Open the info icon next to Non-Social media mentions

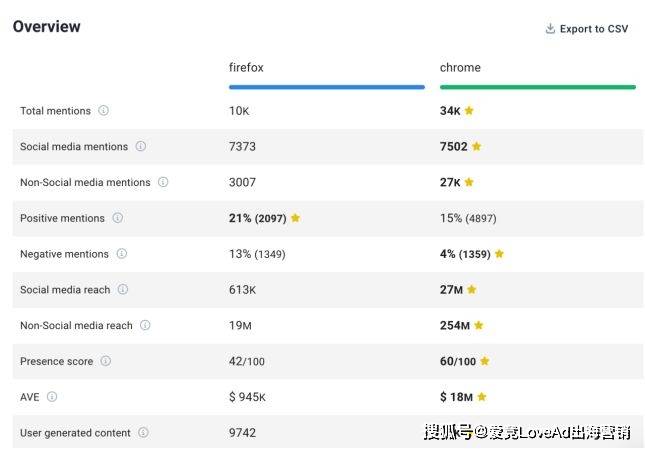click(x=163, y=182)
